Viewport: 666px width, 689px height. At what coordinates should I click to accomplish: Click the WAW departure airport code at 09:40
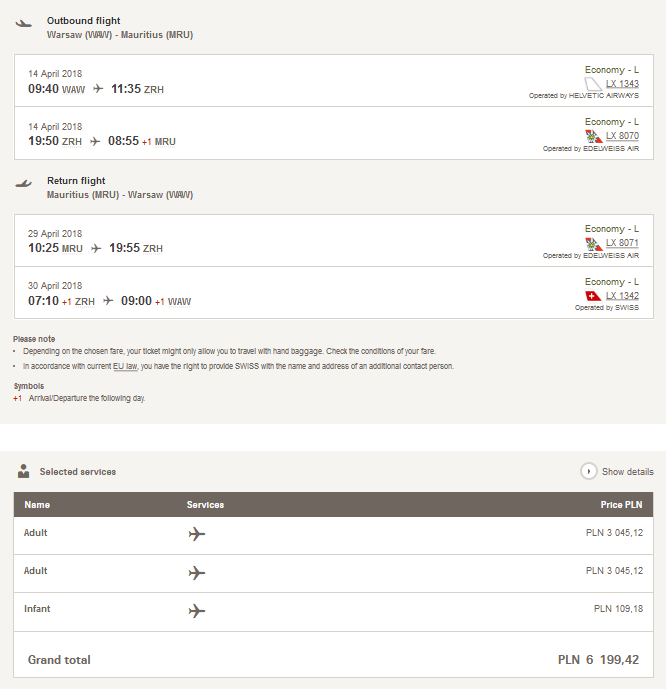point(73,90)
